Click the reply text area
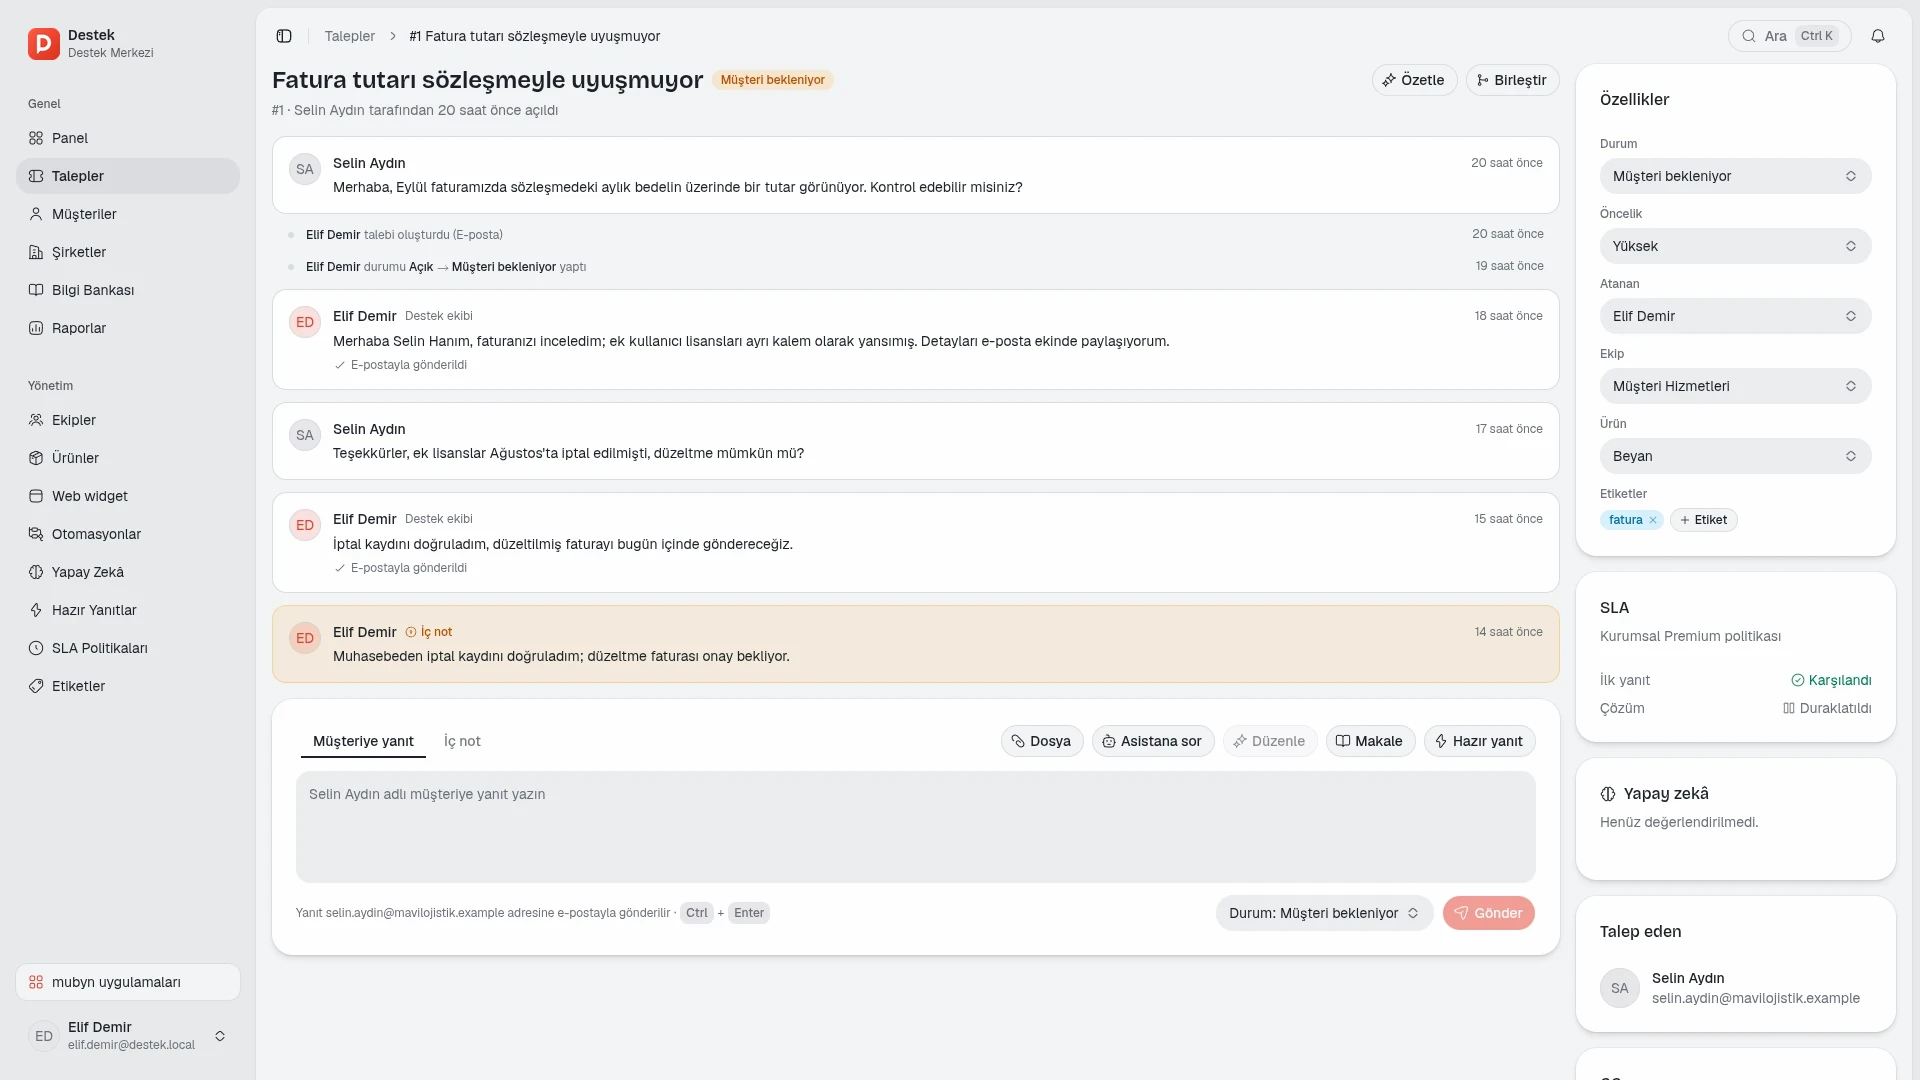 [915, 827]
